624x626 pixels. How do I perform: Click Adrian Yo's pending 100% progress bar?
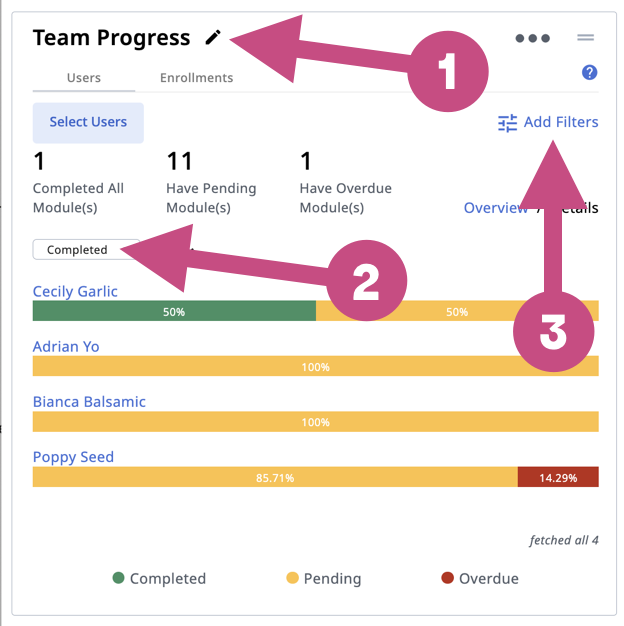click(x=315, y=367)
